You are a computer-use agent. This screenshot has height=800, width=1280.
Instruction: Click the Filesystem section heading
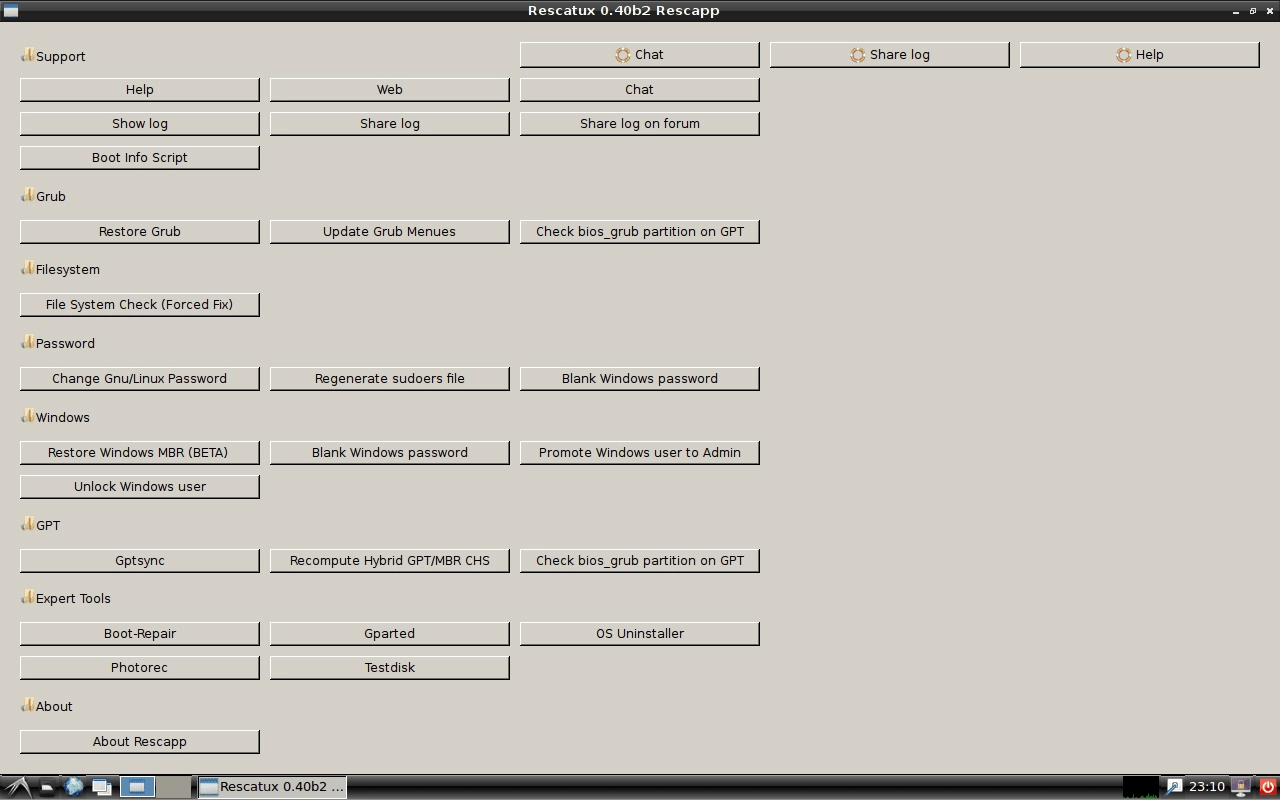(x=60, y=269)
